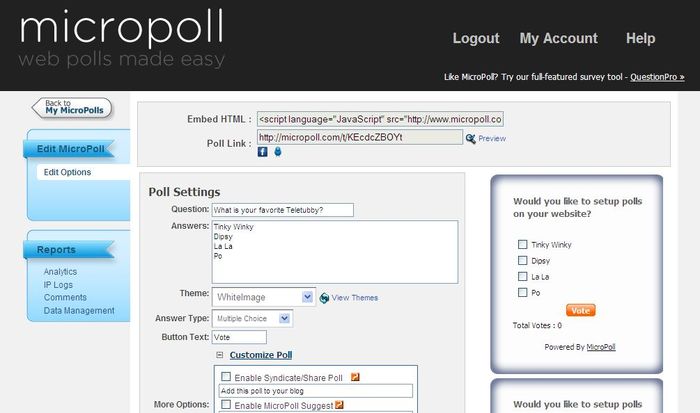This screenshot has height=413, width=700.
Task: Check Tinky Winky in poll preview
Action: pos(522,244)
